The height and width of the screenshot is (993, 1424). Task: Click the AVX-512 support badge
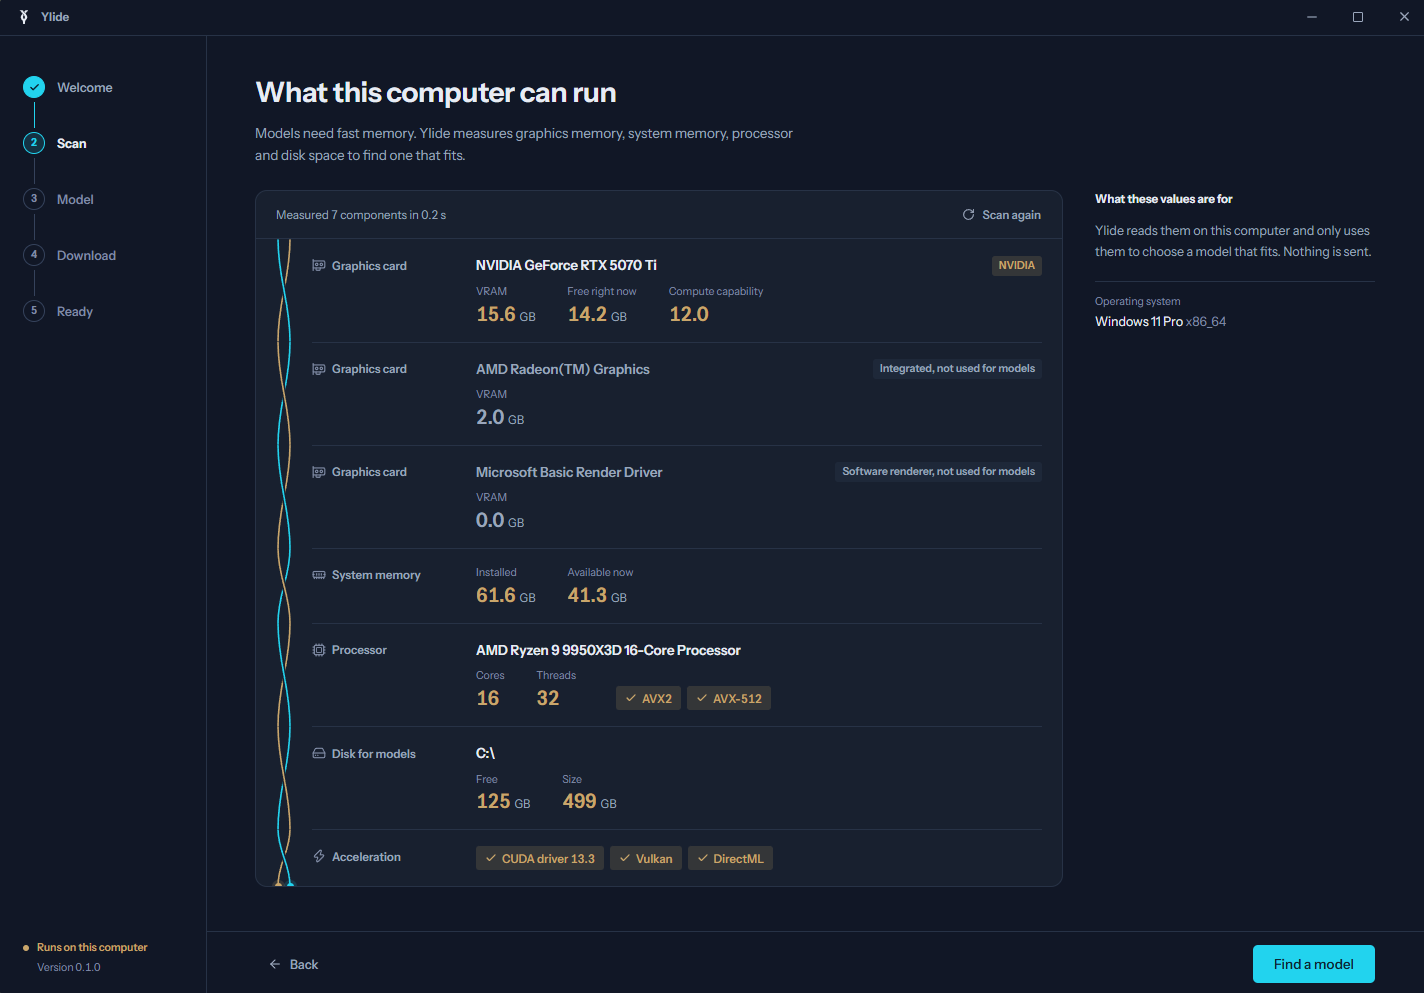pyautogui.click(x=729, y=698)
